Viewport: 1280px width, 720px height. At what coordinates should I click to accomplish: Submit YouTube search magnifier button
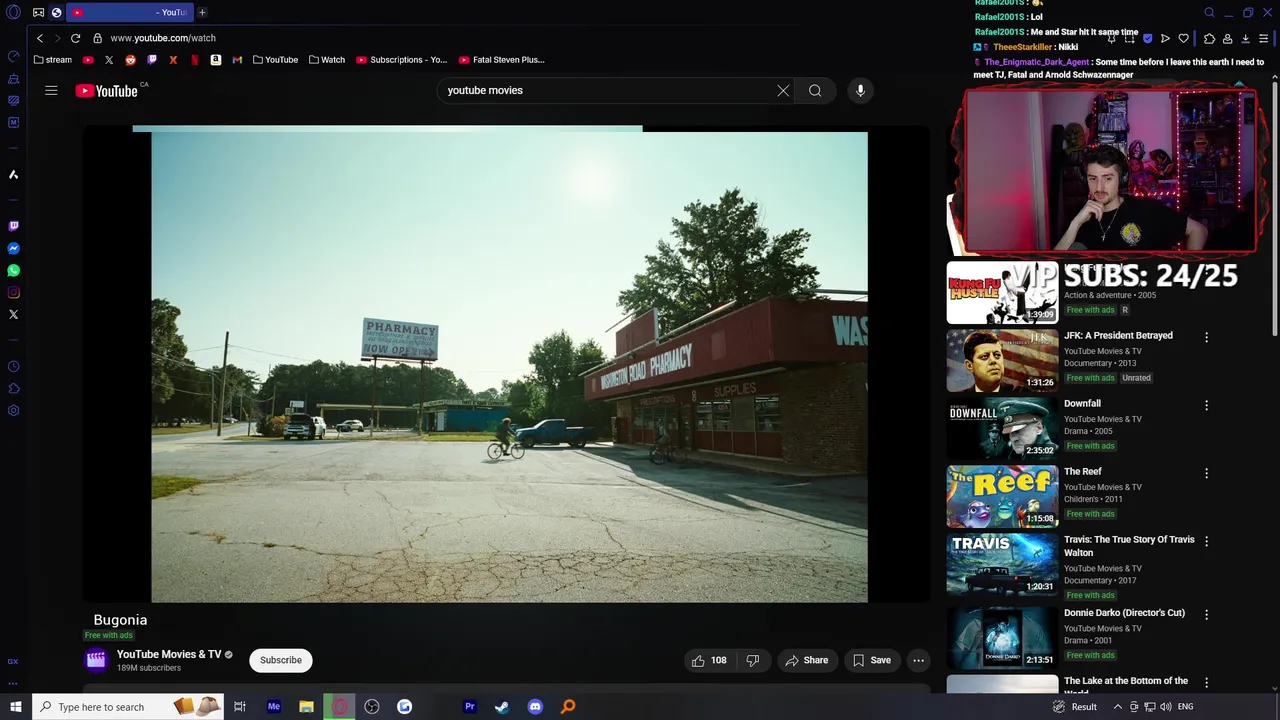(x=815, y=91)
